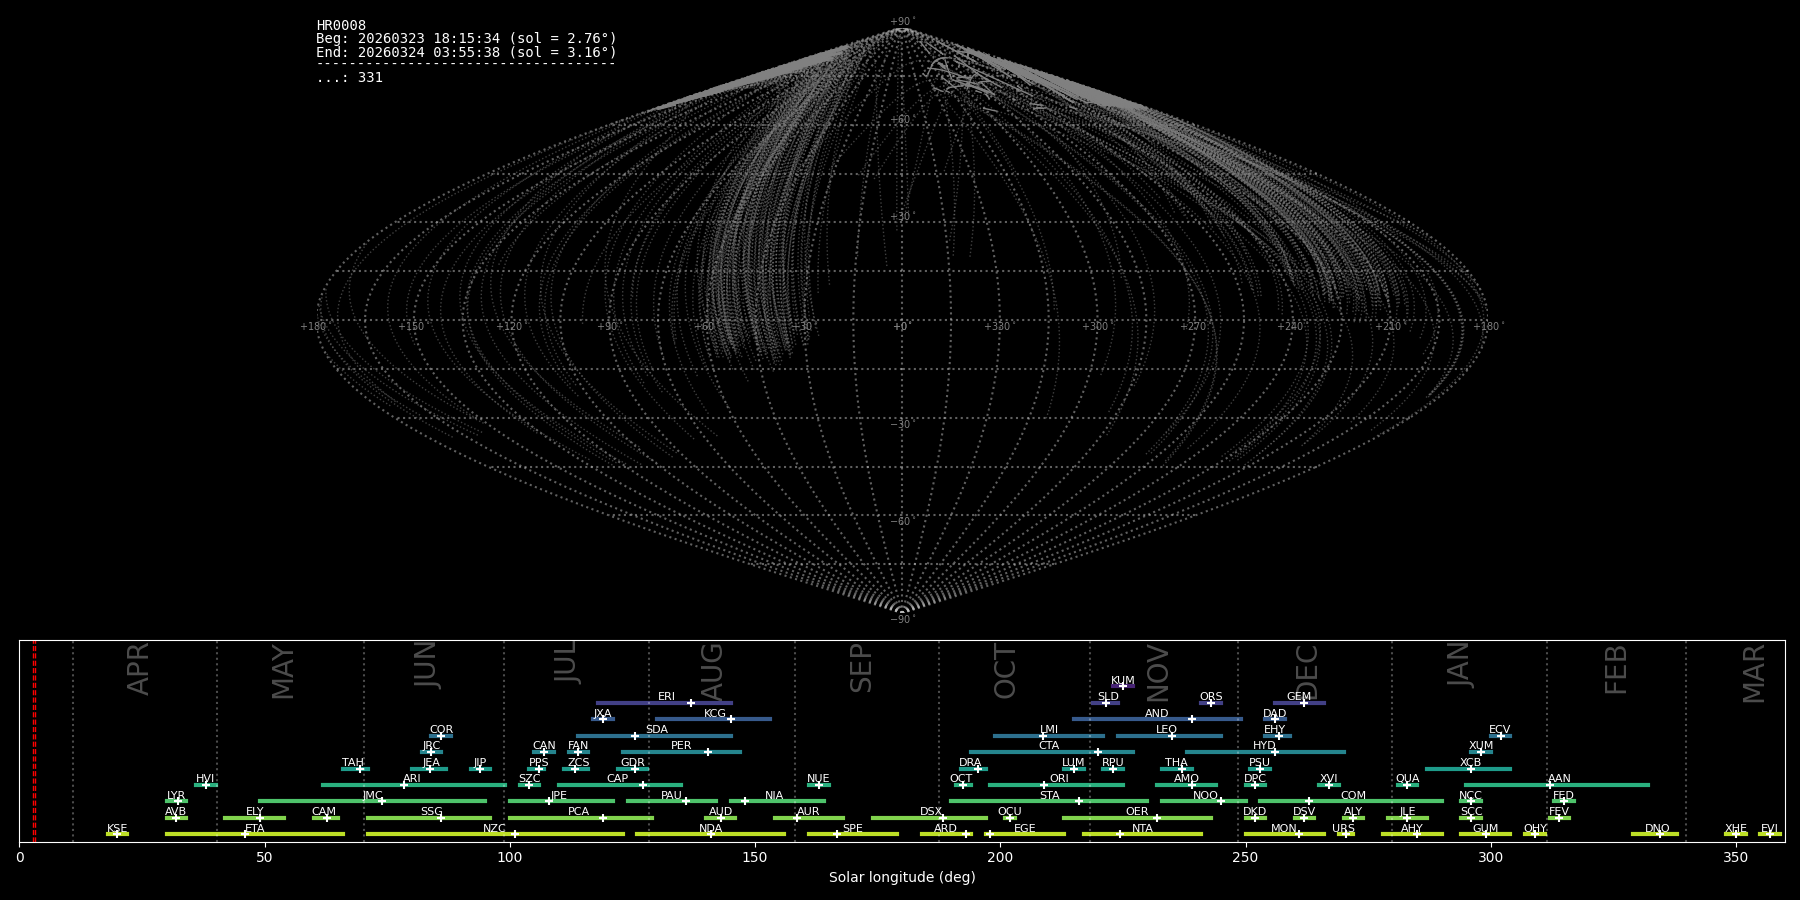This screenshot has height=900, width=1800.
Task: Click the ARI activity bar
Action: tap(414, 785)
